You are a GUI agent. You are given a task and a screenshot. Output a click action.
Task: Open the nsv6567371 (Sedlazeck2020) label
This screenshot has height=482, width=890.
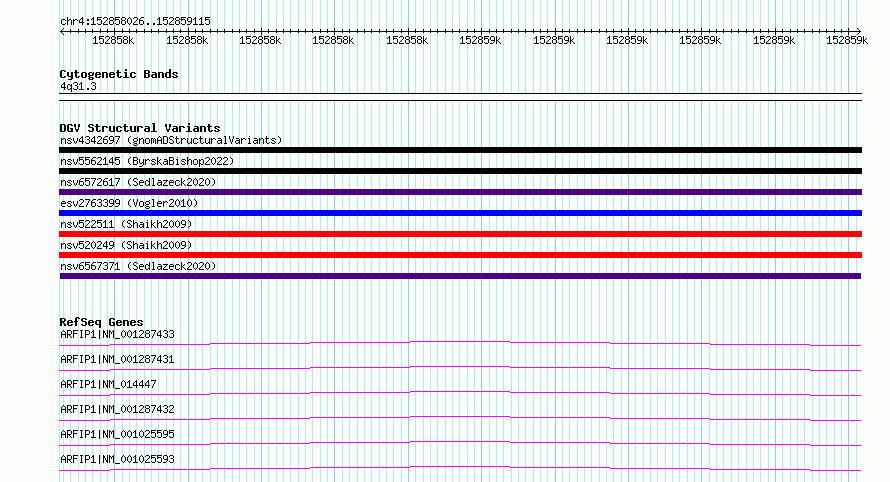(138, 266)
